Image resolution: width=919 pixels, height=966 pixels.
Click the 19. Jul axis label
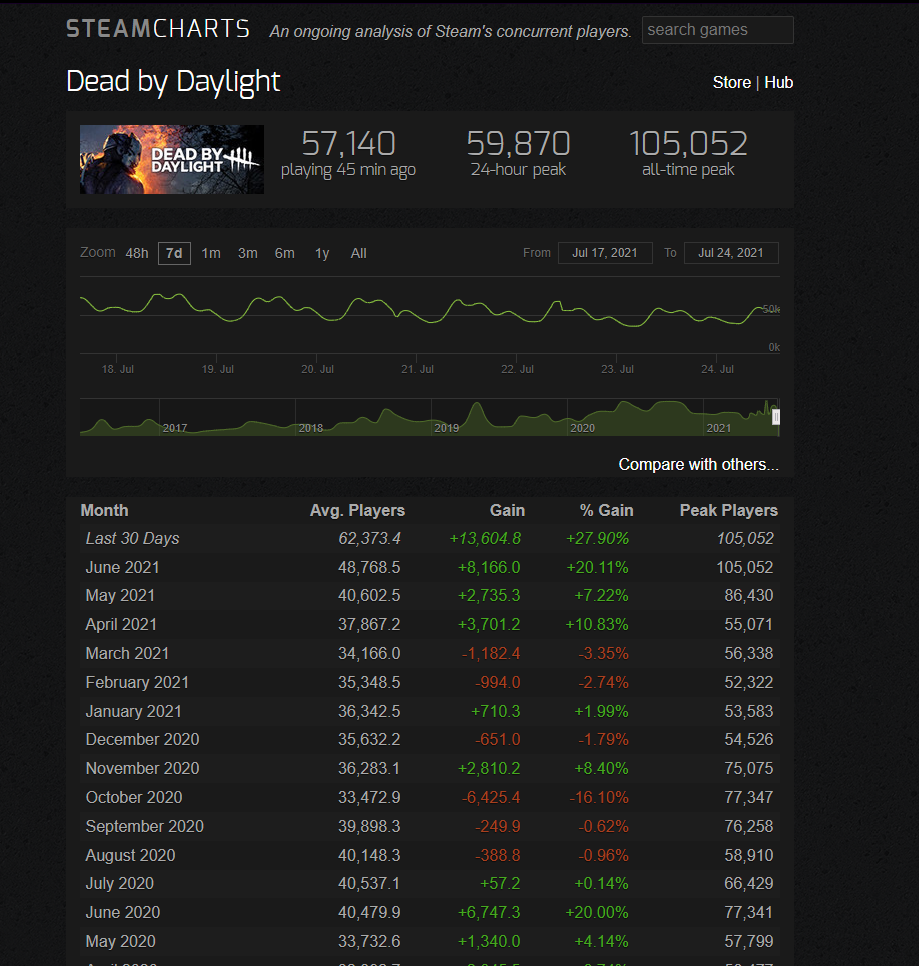pos(218,369)
